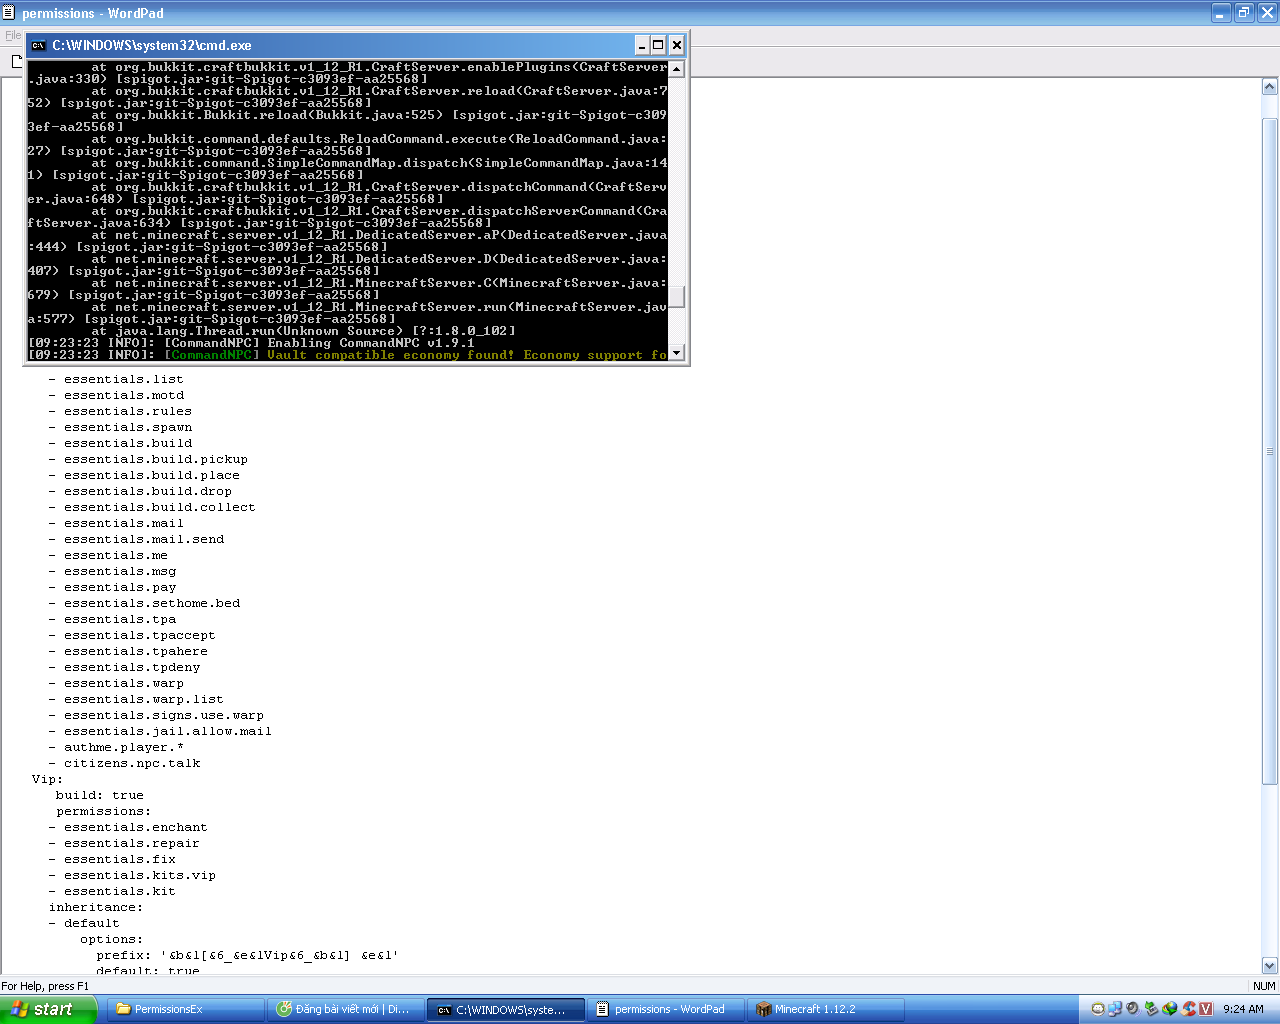
Task: Click the essentials.signs.use.warp line
Action: tap(156, 715)
